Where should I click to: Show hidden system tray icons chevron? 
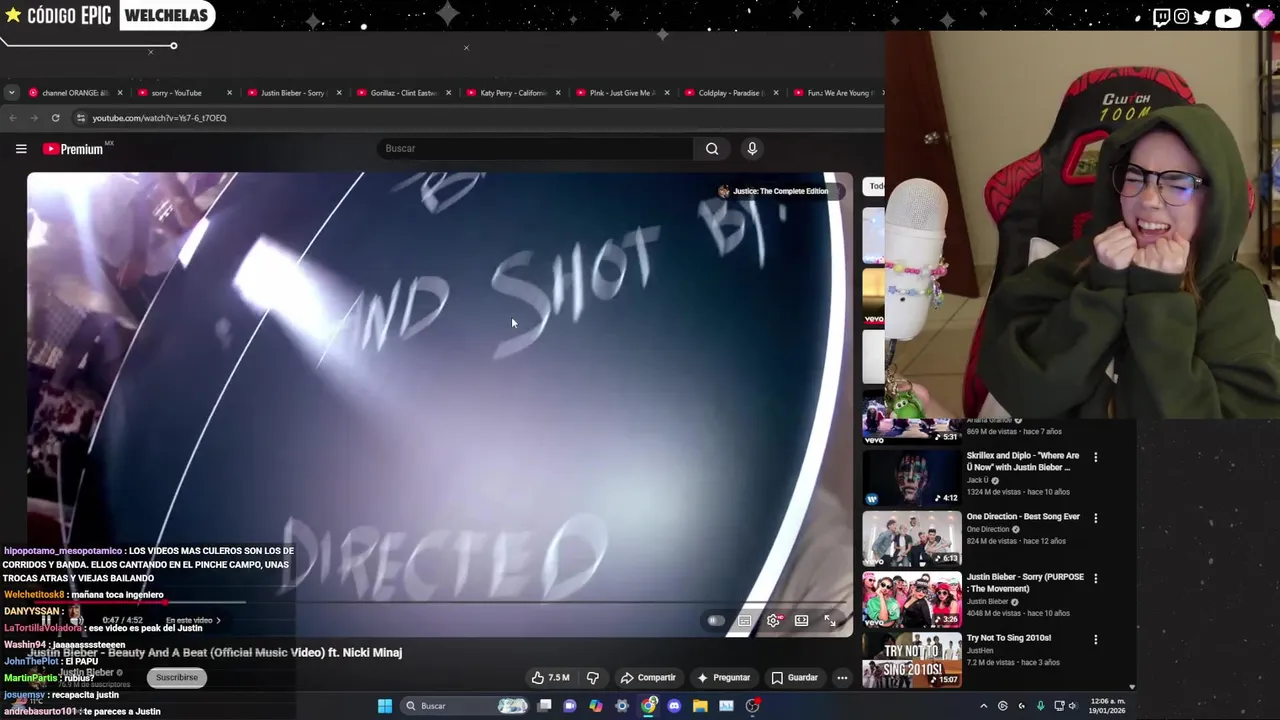[x=983, y=706]
